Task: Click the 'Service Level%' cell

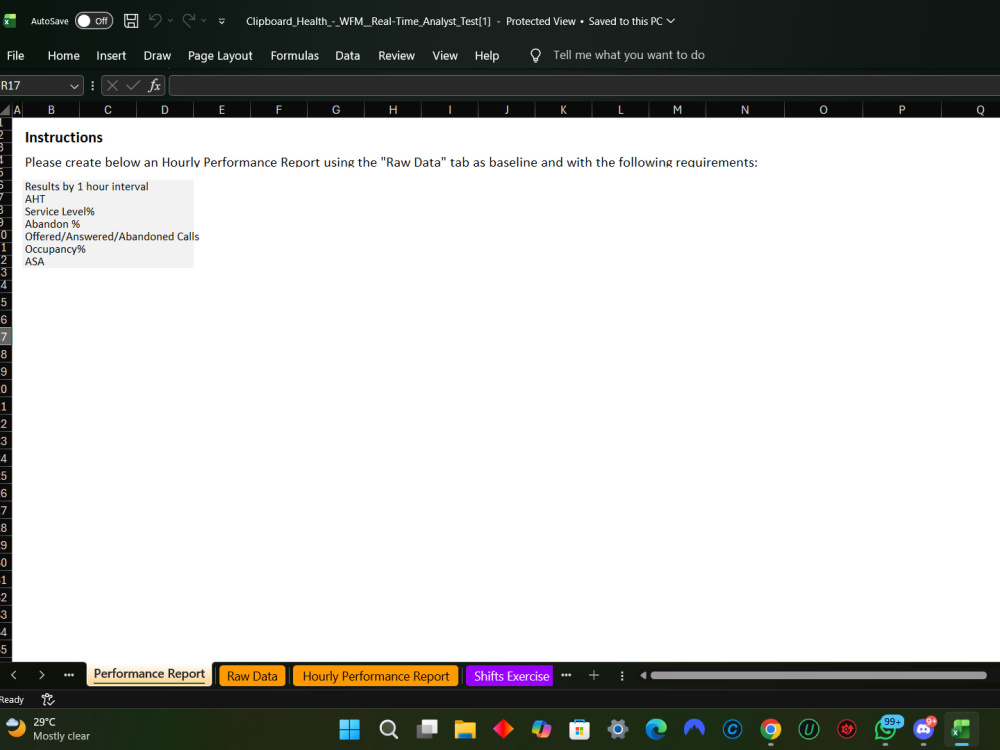Action: (x=59, y=211)
